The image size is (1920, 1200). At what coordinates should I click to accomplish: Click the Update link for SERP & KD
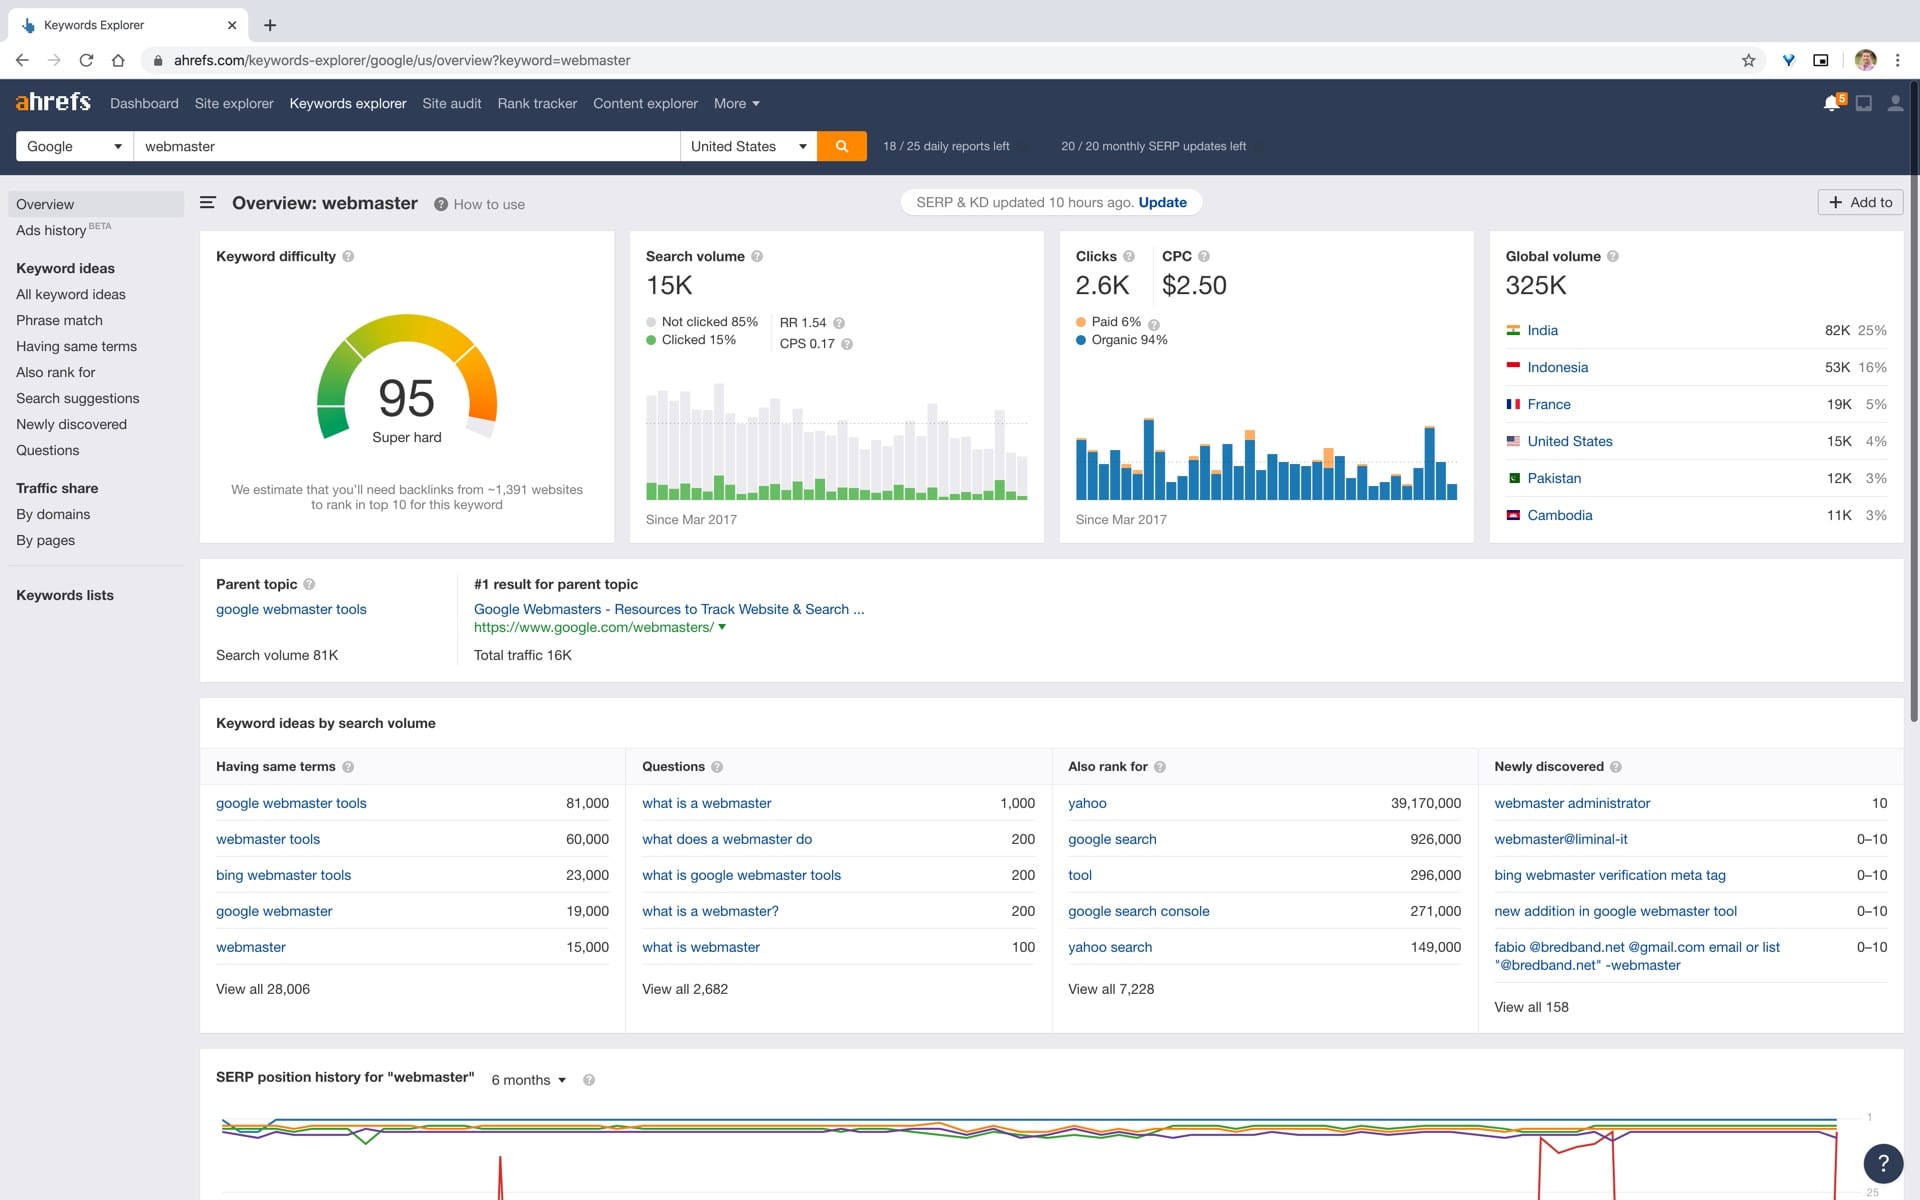point(1162,202)
